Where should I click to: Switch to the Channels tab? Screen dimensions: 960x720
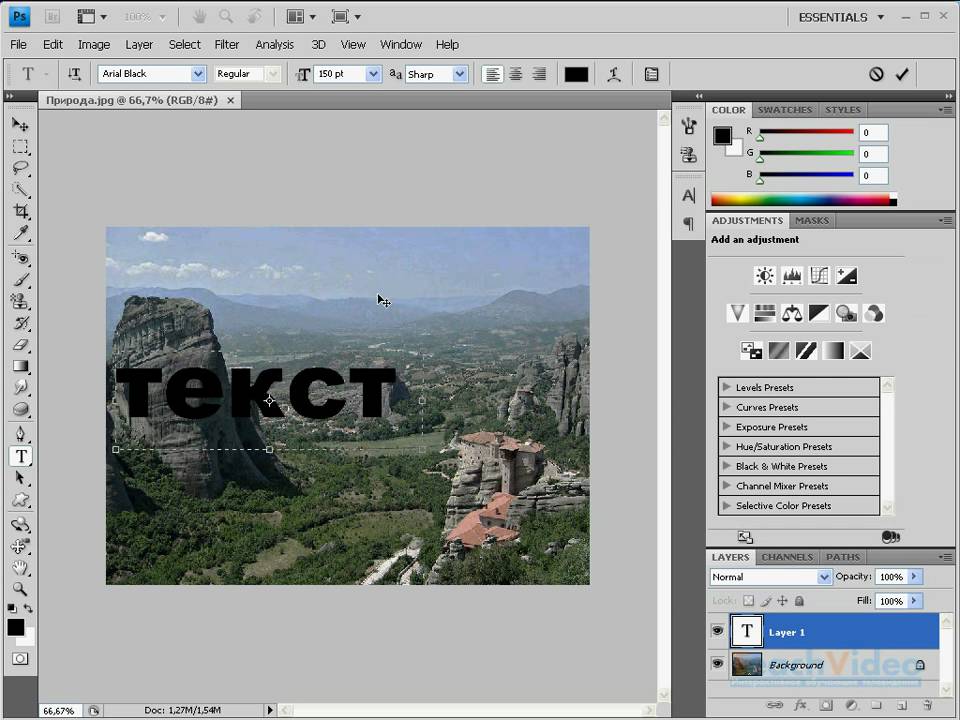787,557
